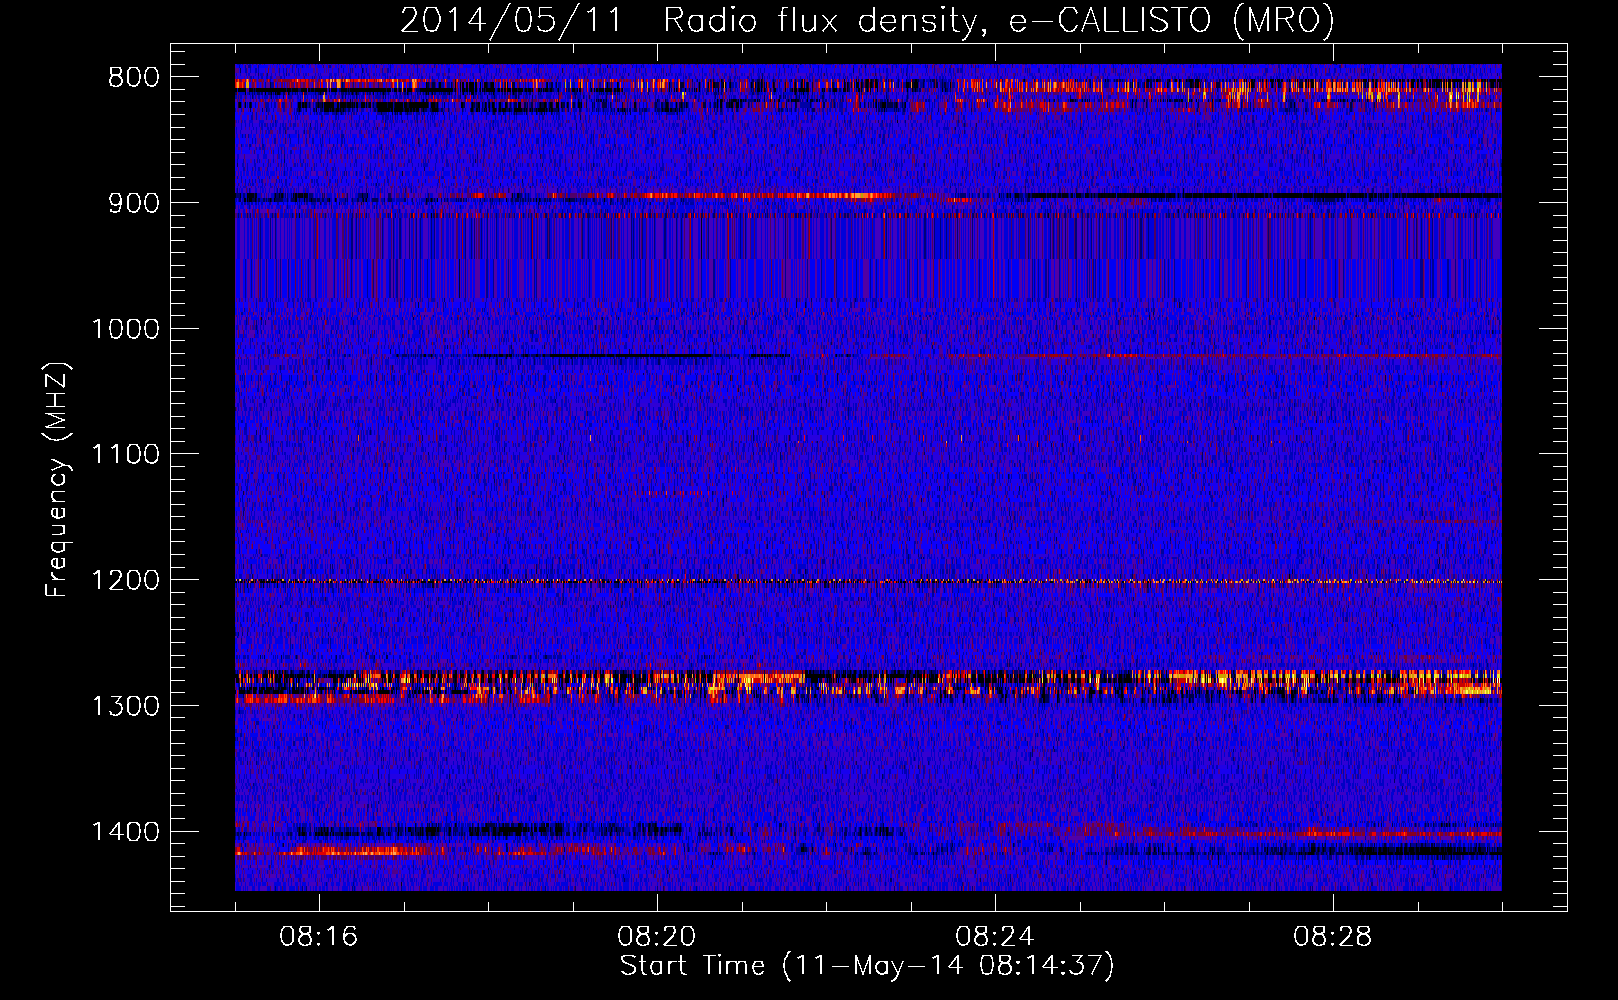This screenshot has width=1618, height=1000.
Task: Click the 08:24 time tick label
Action: click(x=995, y=937)
